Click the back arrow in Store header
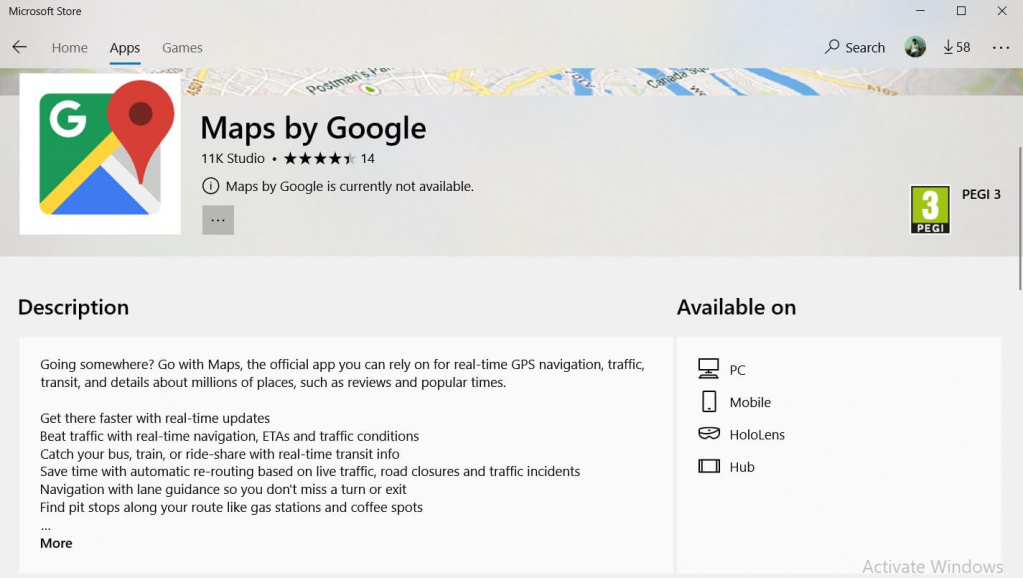This screenshot has width=1023, height=578. [x=19, y=47]
